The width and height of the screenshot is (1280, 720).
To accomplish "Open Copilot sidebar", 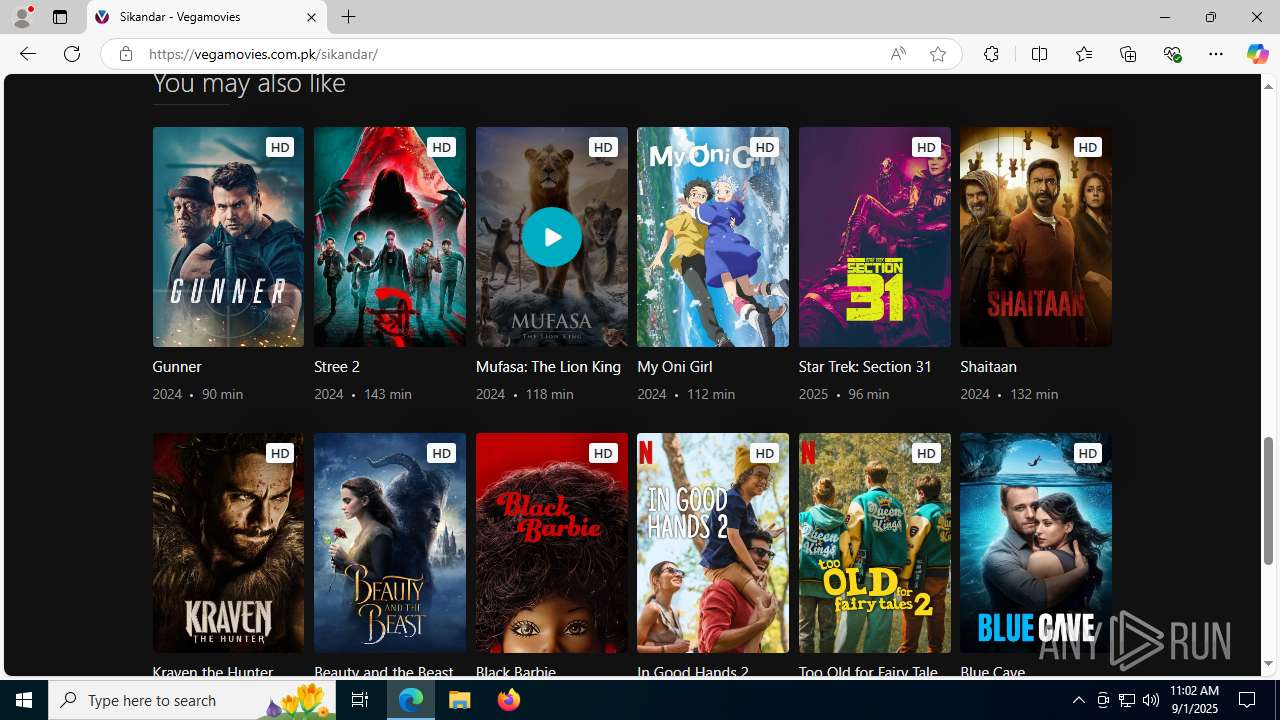I will click(1257, 54).
